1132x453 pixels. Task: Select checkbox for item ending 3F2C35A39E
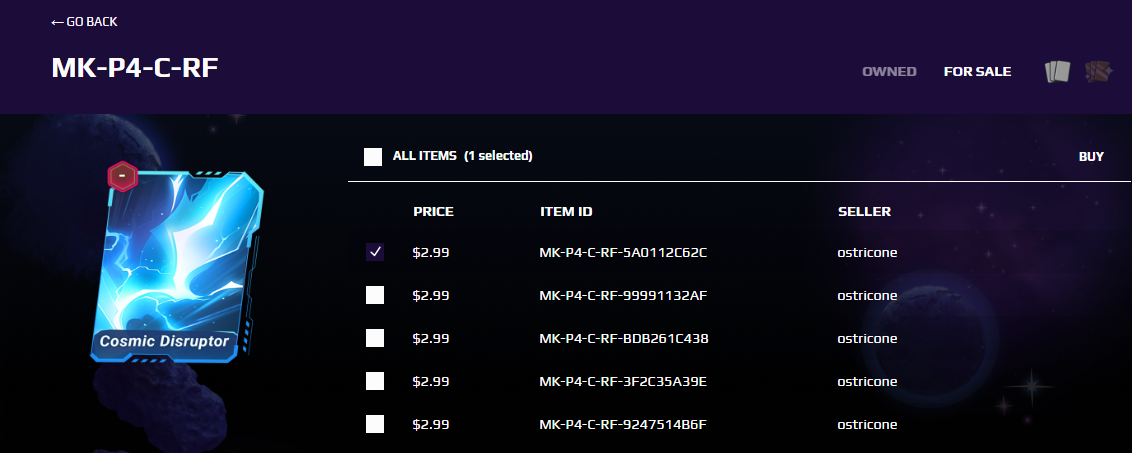tap(375, 381)
